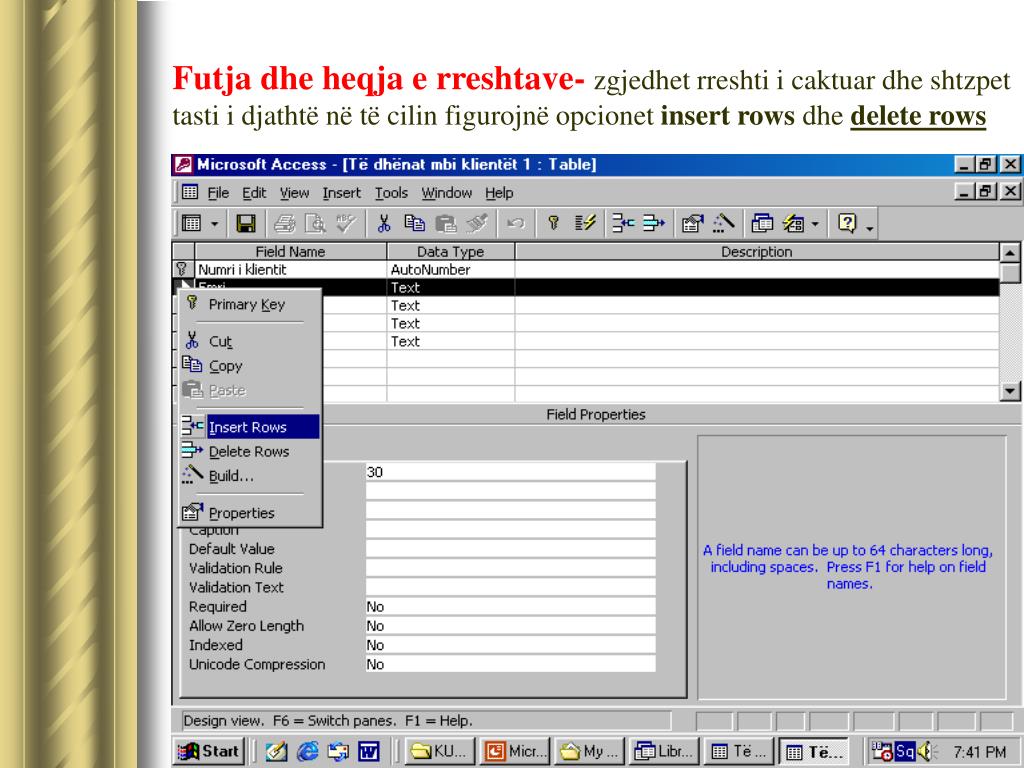Click the Microsoft Access title bar icon

(x=184, y=165)
